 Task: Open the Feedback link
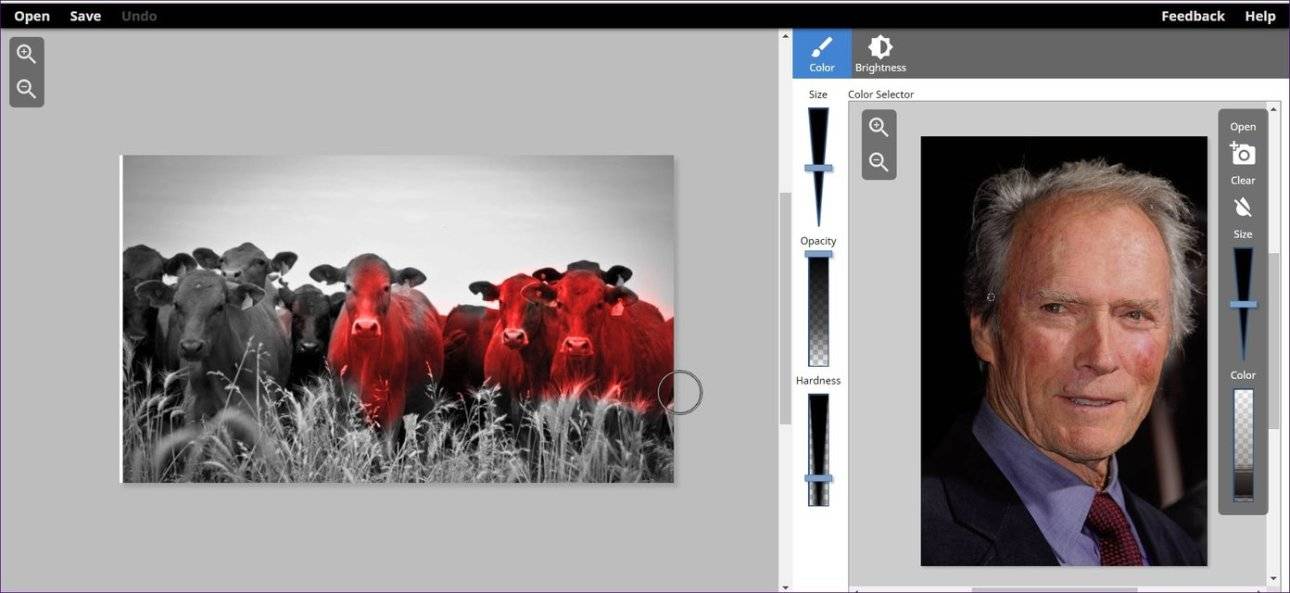(1192, 16)
